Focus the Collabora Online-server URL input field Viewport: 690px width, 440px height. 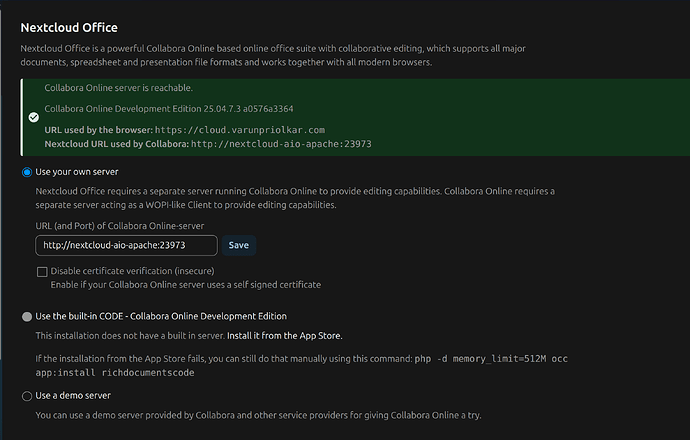tap(126, 245)
